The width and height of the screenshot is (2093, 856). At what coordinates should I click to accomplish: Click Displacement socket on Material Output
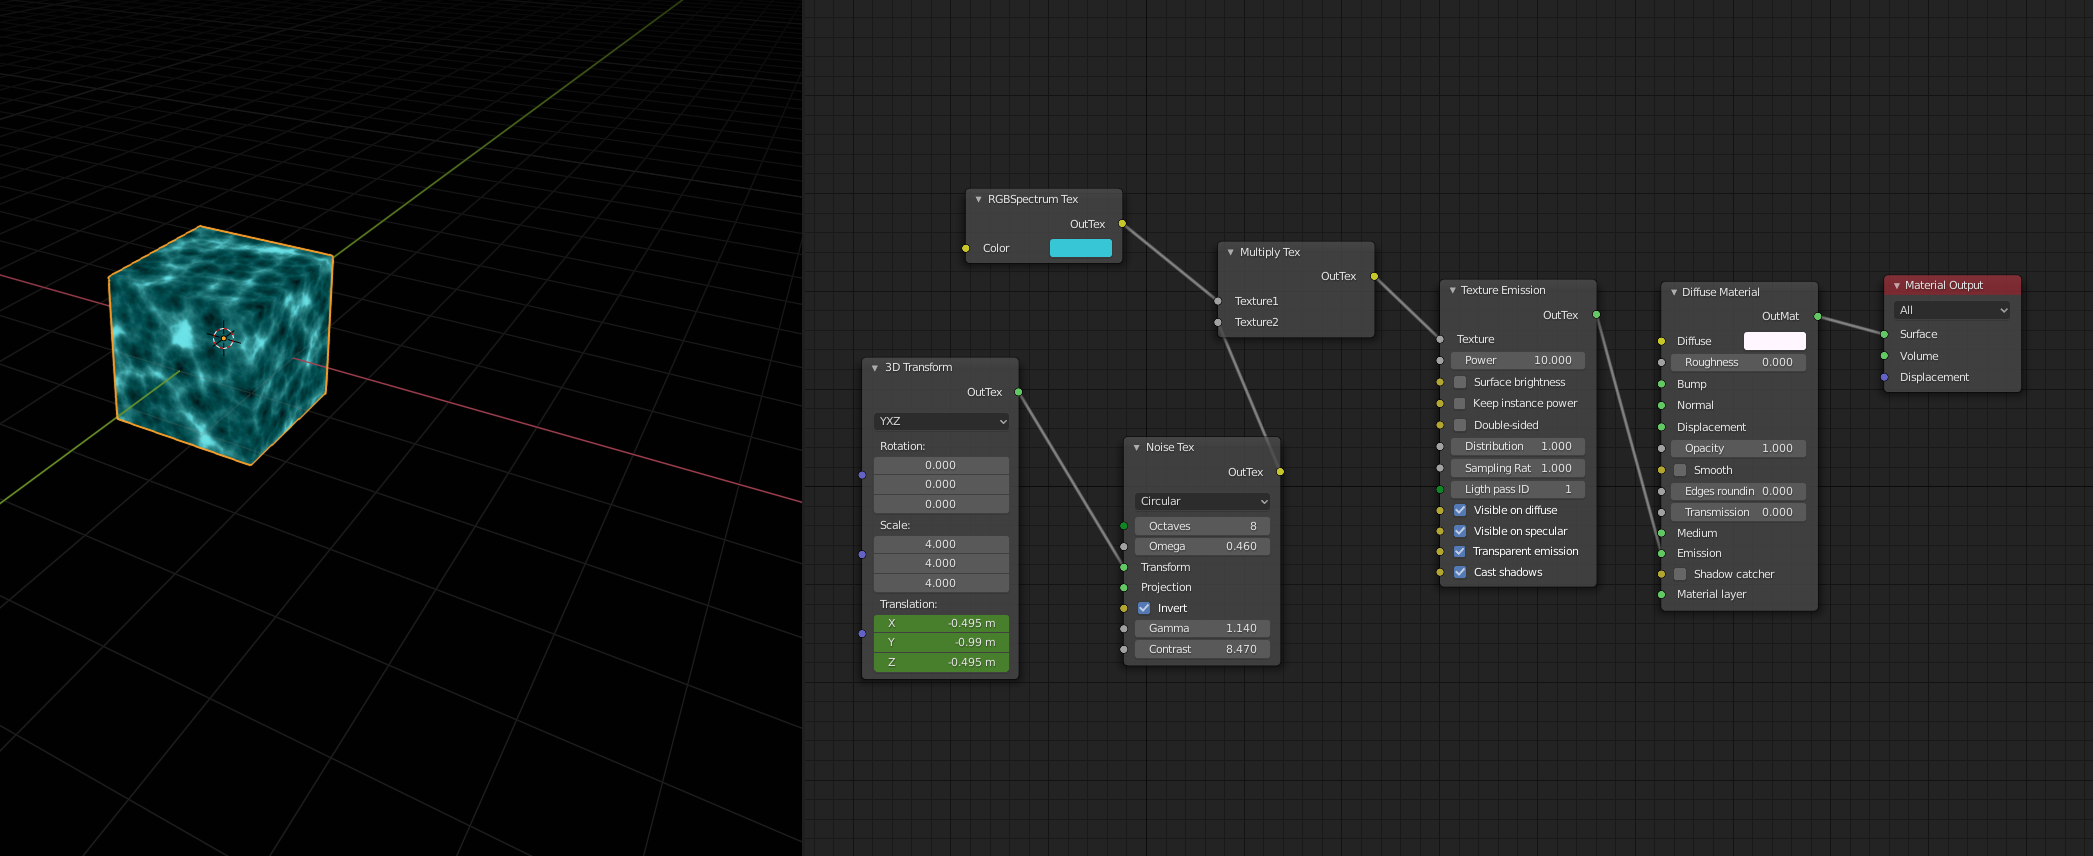pos(1884,377)
